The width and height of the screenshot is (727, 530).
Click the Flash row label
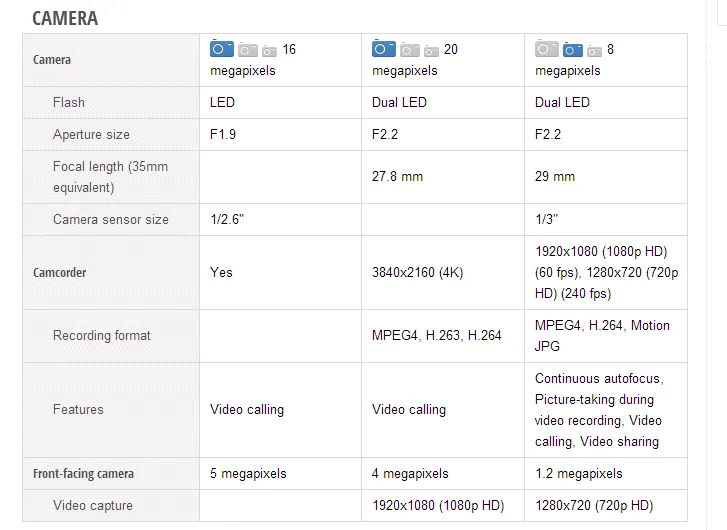click(69, 102)
